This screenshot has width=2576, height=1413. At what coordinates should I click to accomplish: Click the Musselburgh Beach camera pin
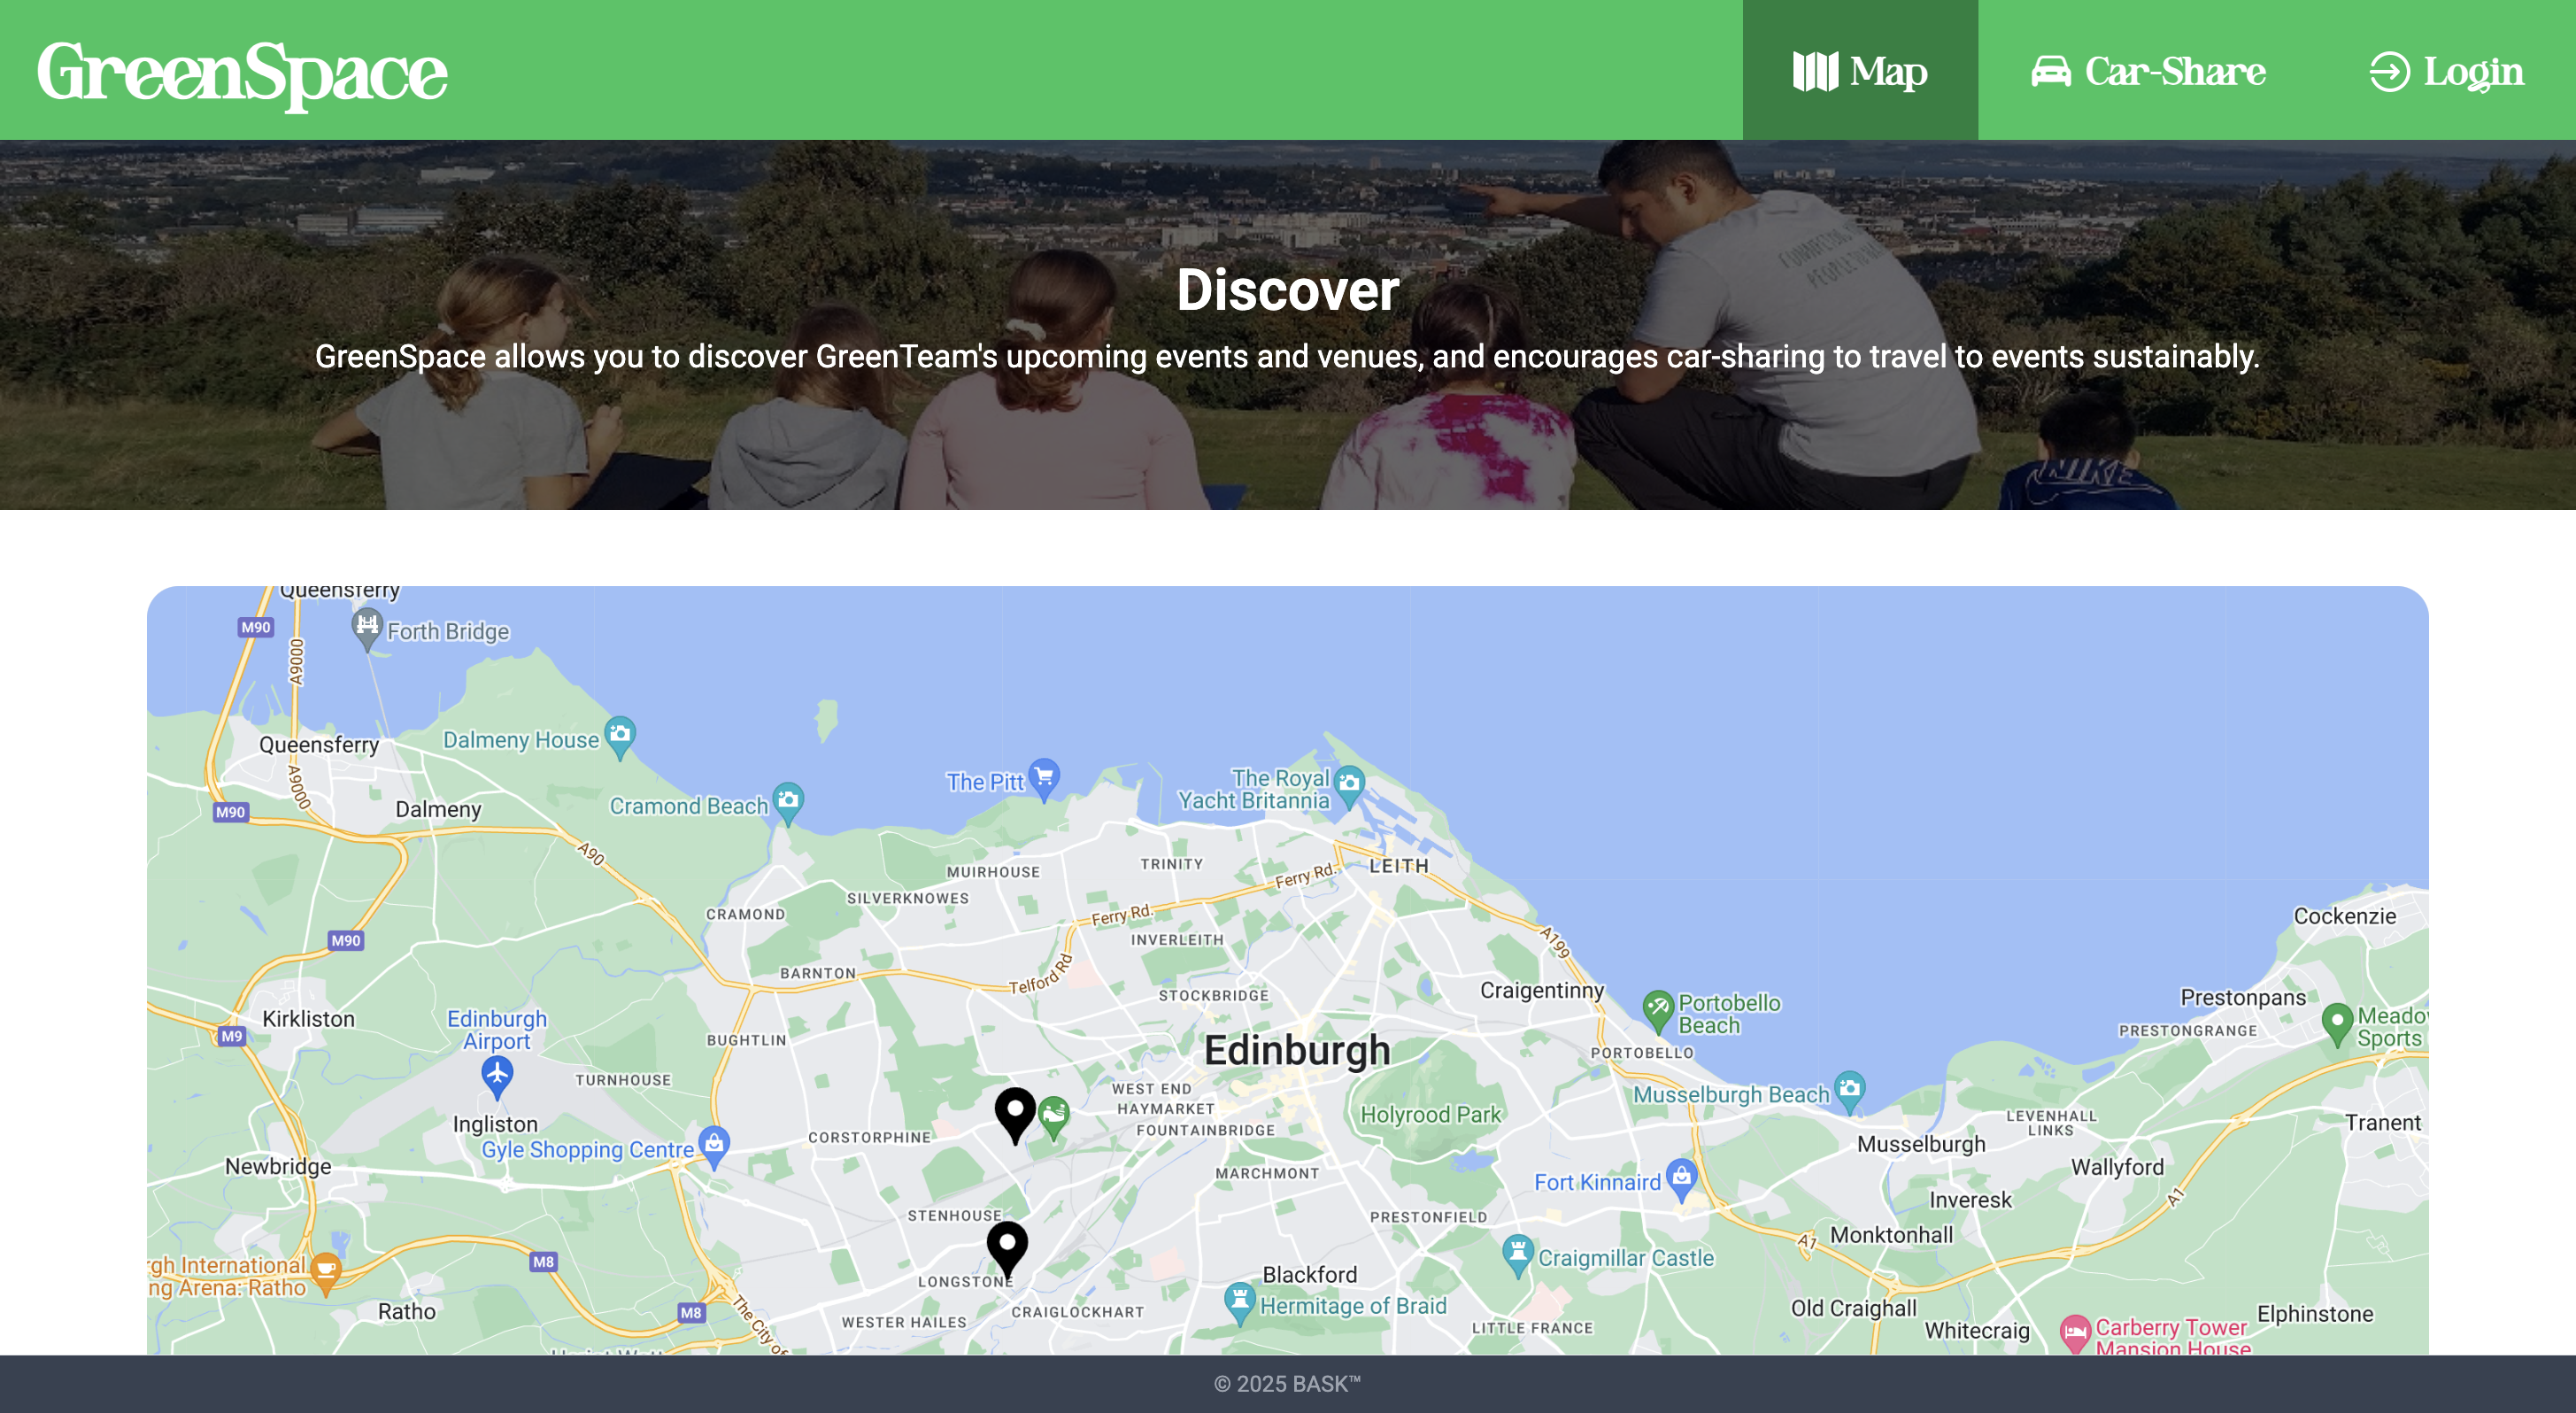click(1850, 1091)
